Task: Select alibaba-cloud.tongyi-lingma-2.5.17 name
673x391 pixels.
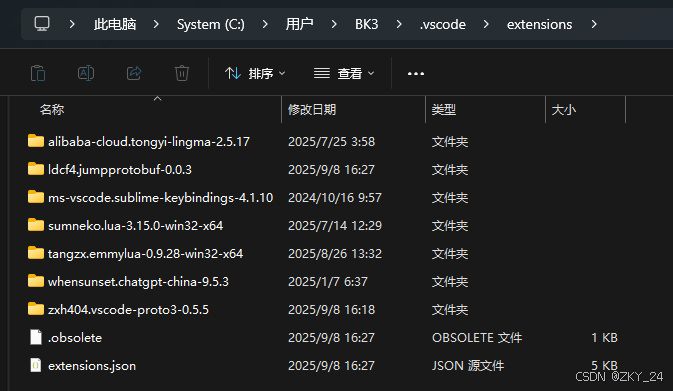Action: 149,142
